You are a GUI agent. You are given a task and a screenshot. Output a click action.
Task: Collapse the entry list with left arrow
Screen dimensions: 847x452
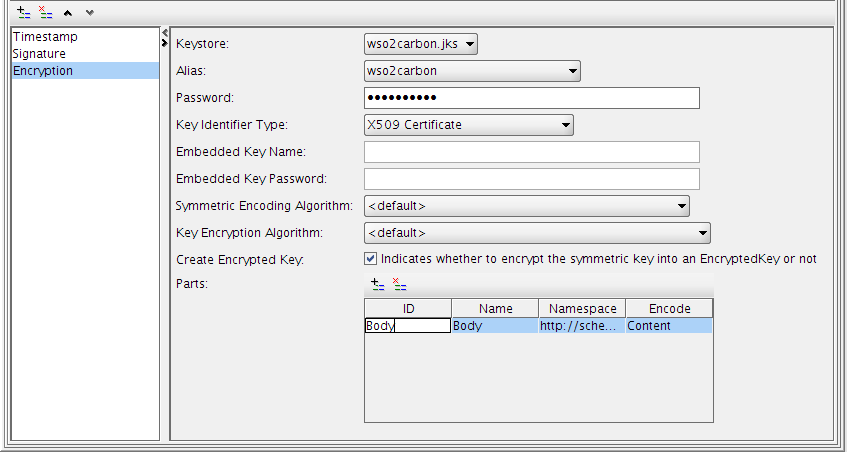[x=165, y=32]
